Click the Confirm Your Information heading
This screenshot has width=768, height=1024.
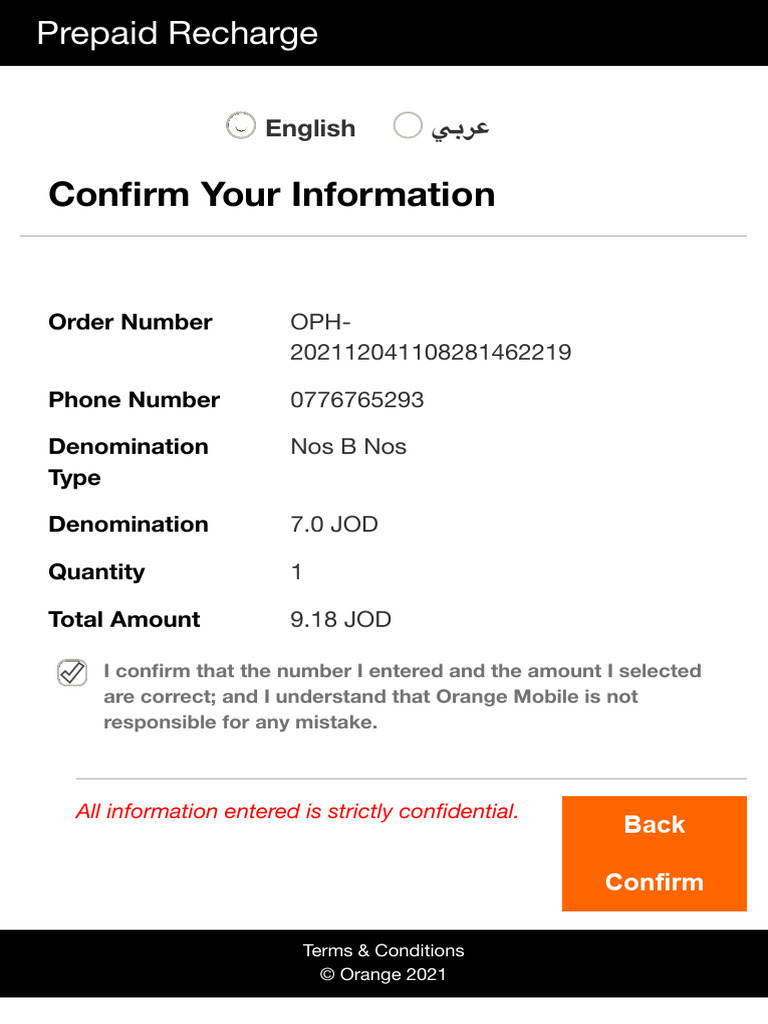click(272, 194)
